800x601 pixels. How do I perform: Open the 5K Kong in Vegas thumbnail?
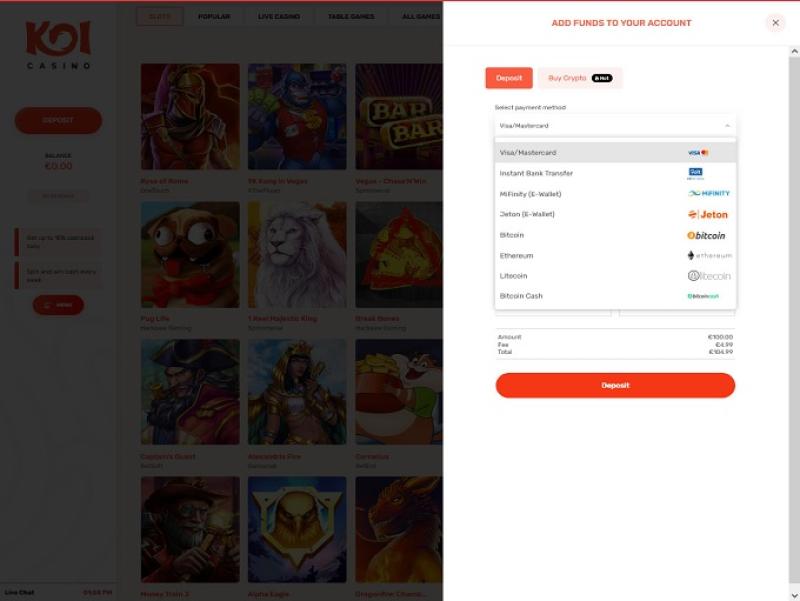point(297,116)
